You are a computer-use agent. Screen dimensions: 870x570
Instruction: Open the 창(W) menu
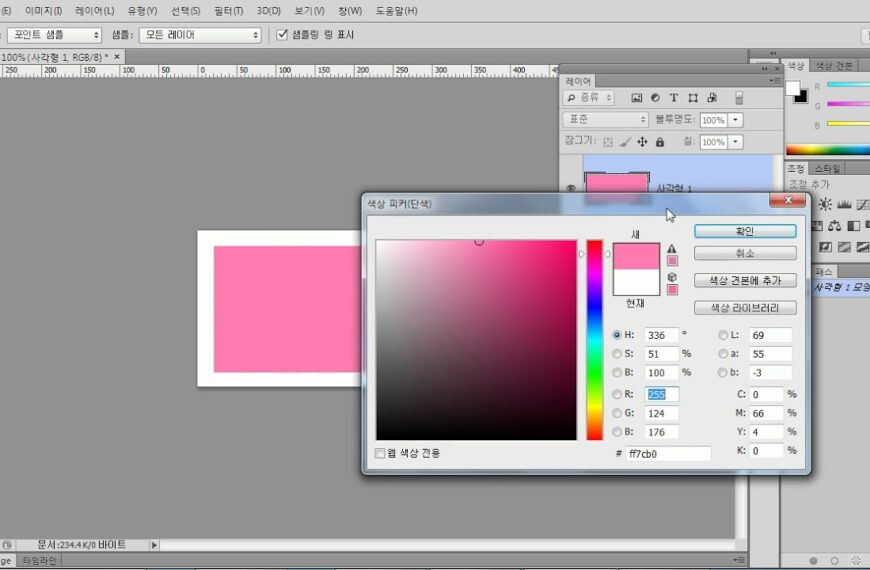pyautogui.click(x=350, y=11)
